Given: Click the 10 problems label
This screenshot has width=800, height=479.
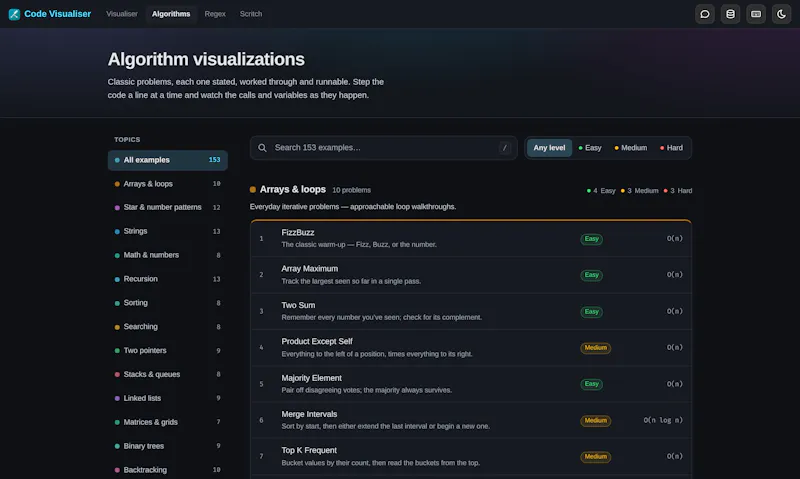Looking at the screenshot, I should coord(352,190).
